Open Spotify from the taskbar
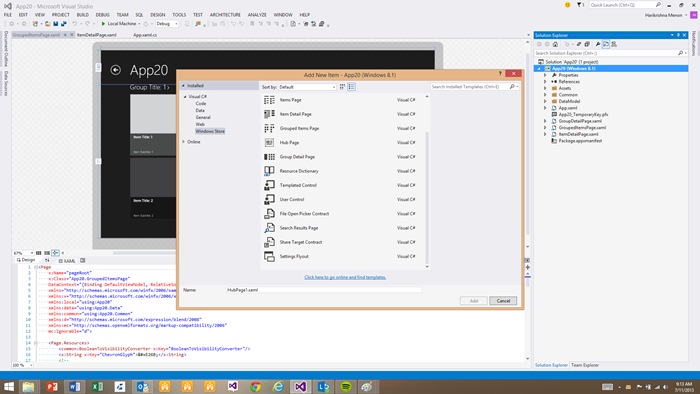This screenshot has height=394, width=700. point(346,386)
